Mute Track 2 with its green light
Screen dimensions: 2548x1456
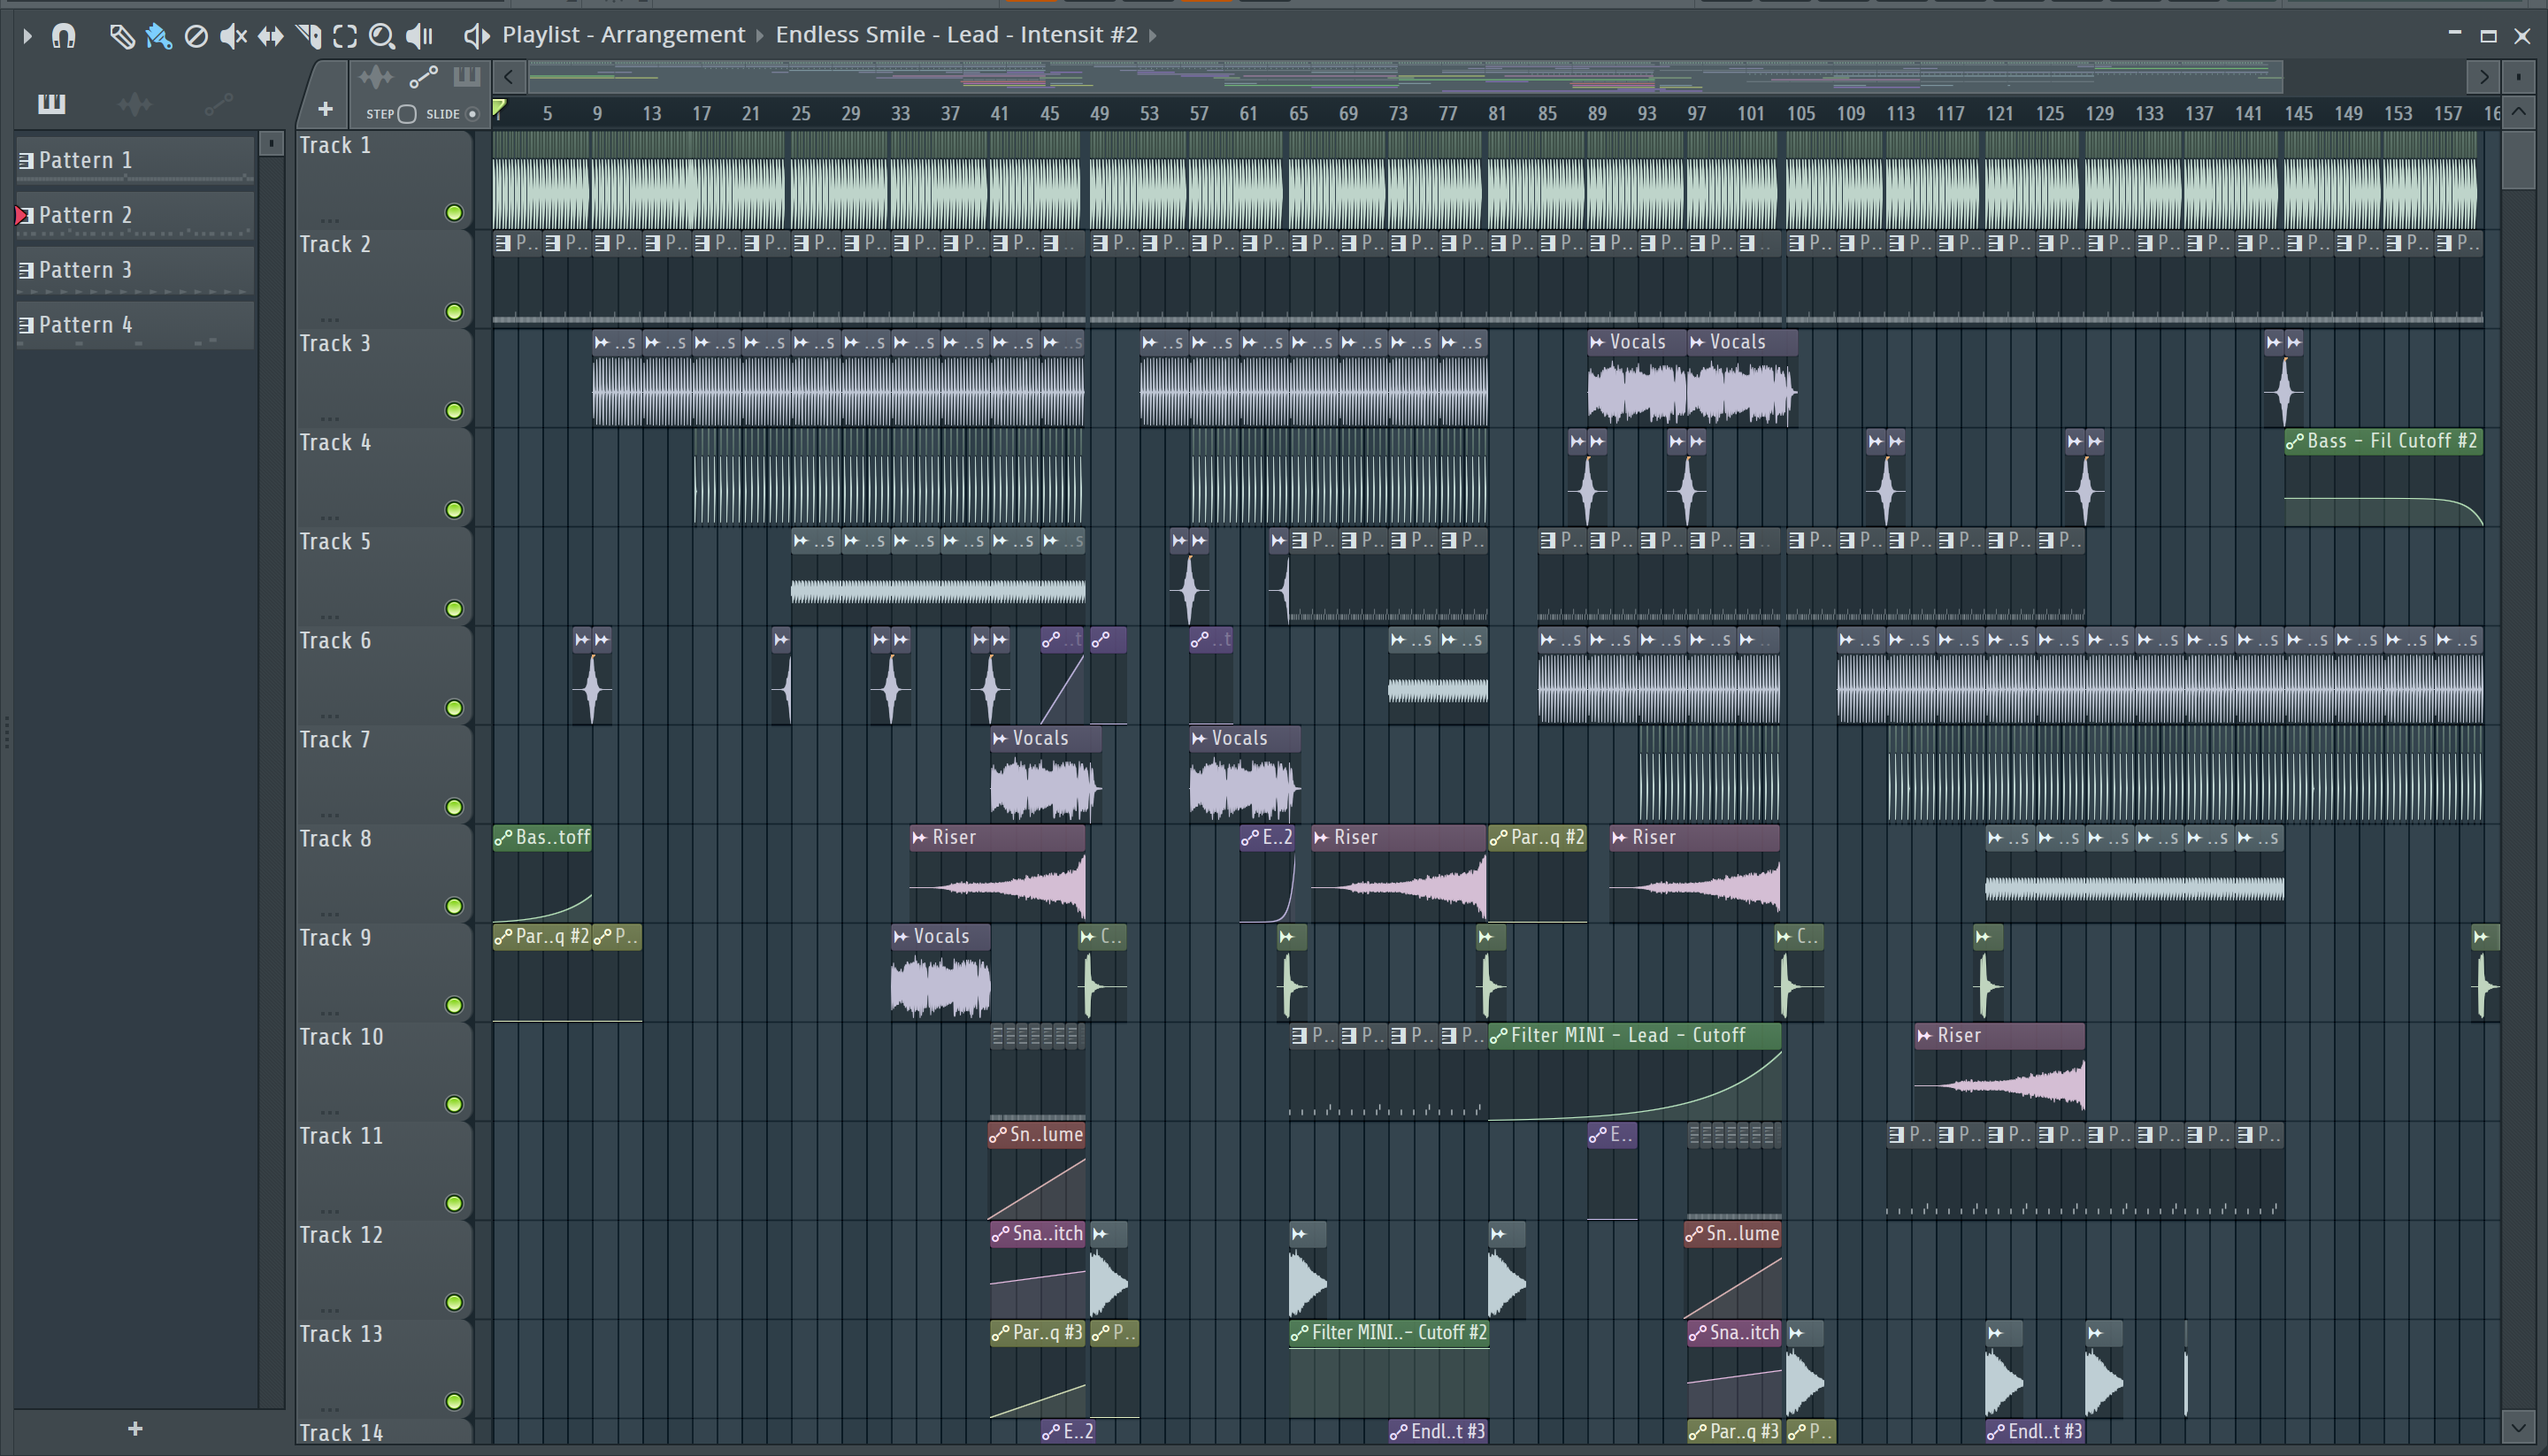click(x=454, y=312)
